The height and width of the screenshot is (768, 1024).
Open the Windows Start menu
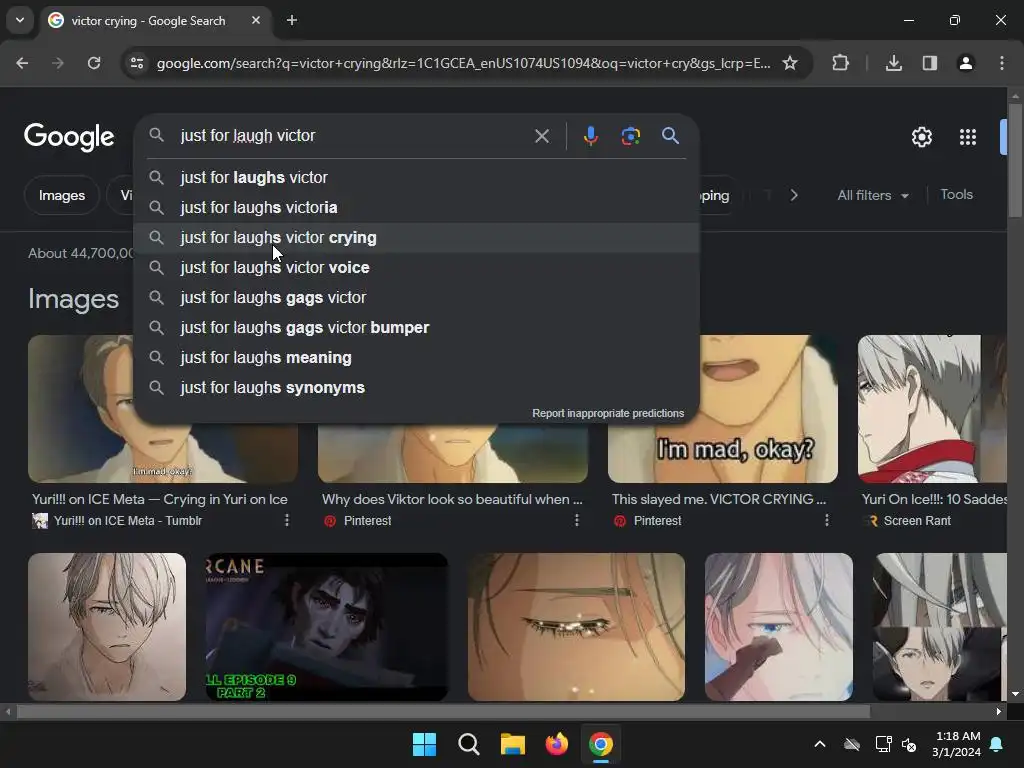click(x=424, y=744)
